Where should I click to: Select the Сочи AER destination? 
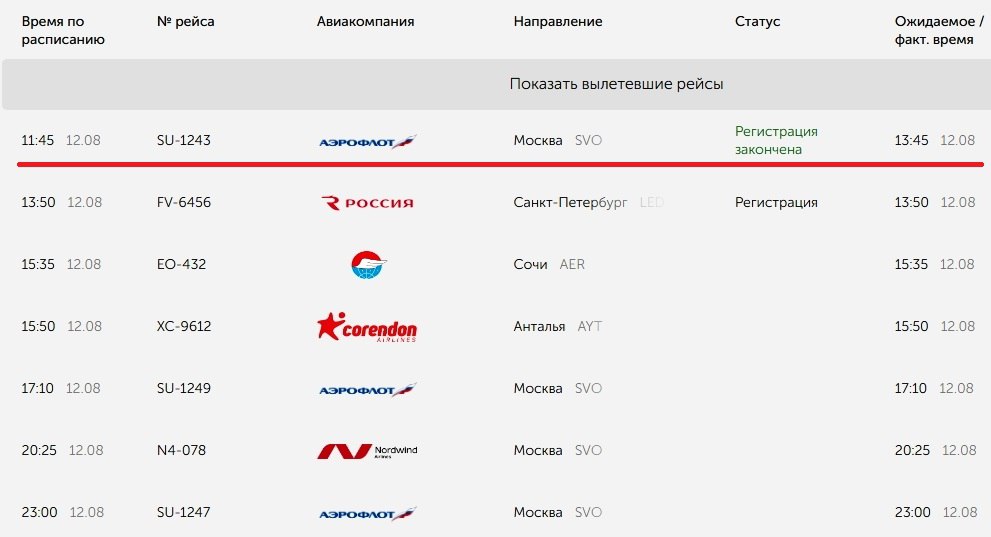click(549, 264)
